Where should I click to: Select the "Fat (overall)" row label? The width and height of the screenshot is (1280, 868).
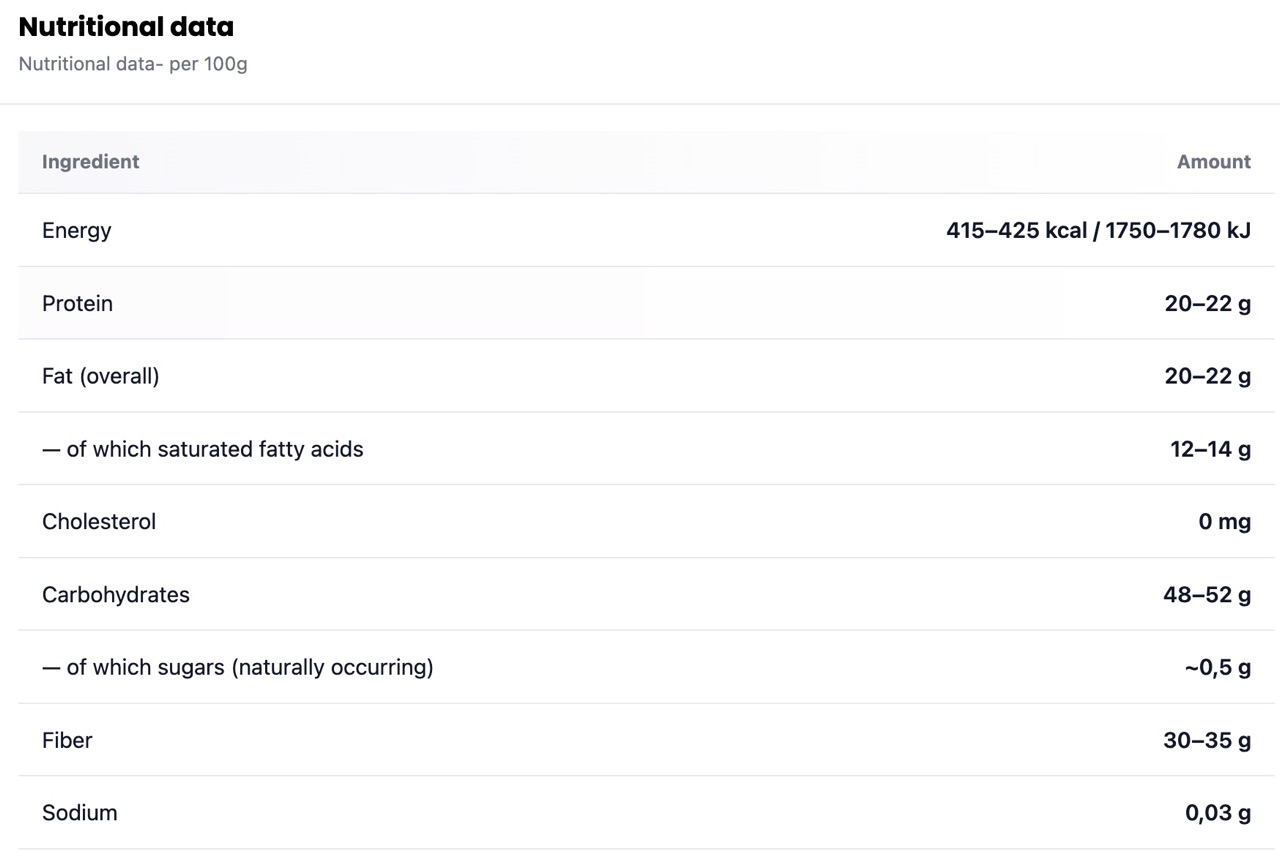pos(100,377)
